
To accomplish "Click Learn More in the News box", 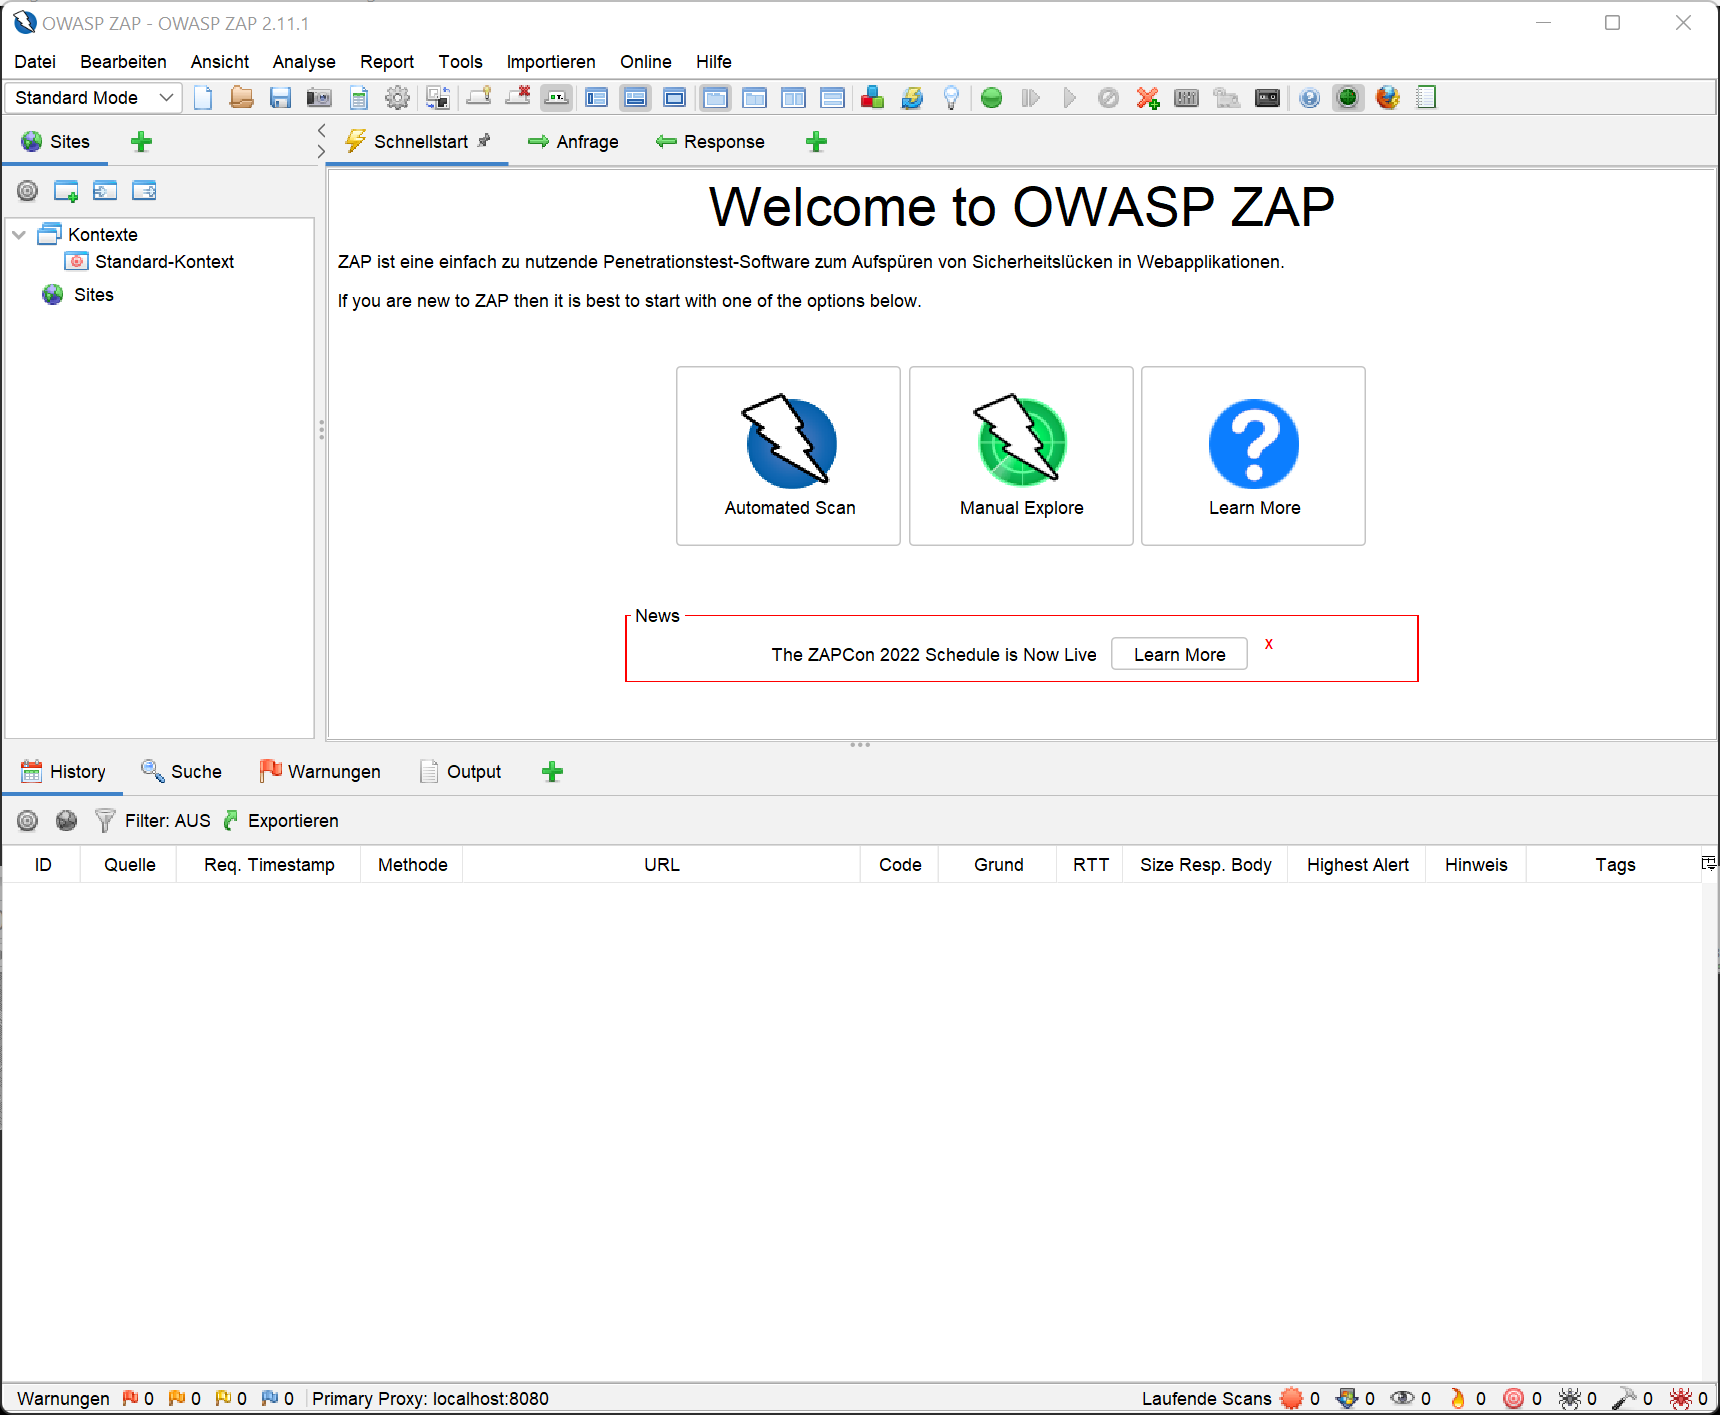I will (1179, 654).
